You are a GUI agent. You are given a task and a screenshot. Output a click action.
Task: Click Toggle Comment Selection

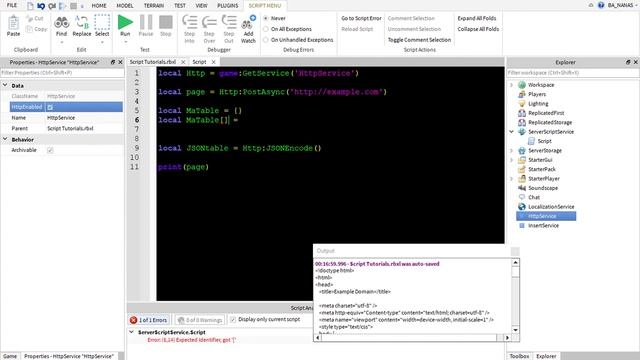tap(419, 40)
